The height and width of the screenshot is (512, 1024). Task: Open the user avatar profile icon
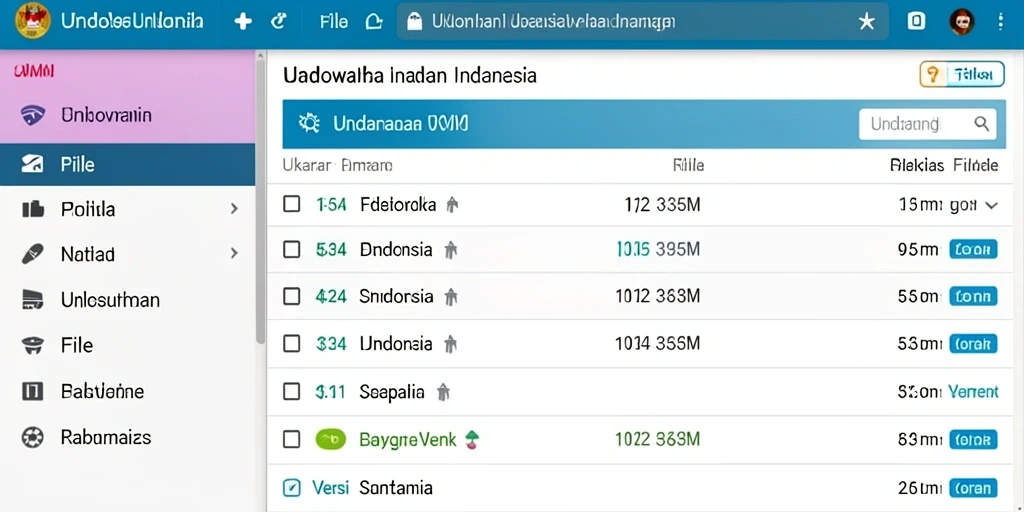(x=961, y=22)
